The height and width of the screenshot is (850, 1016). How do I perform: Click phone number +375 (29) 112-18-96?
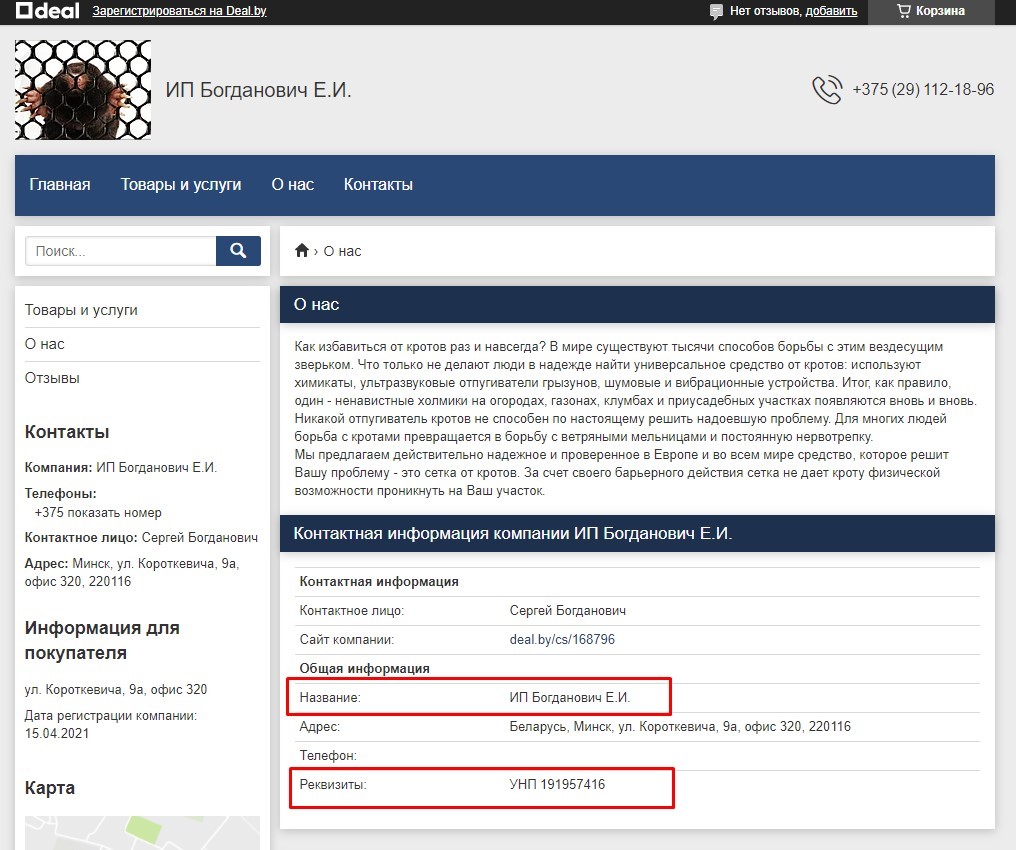pos(923,89)
